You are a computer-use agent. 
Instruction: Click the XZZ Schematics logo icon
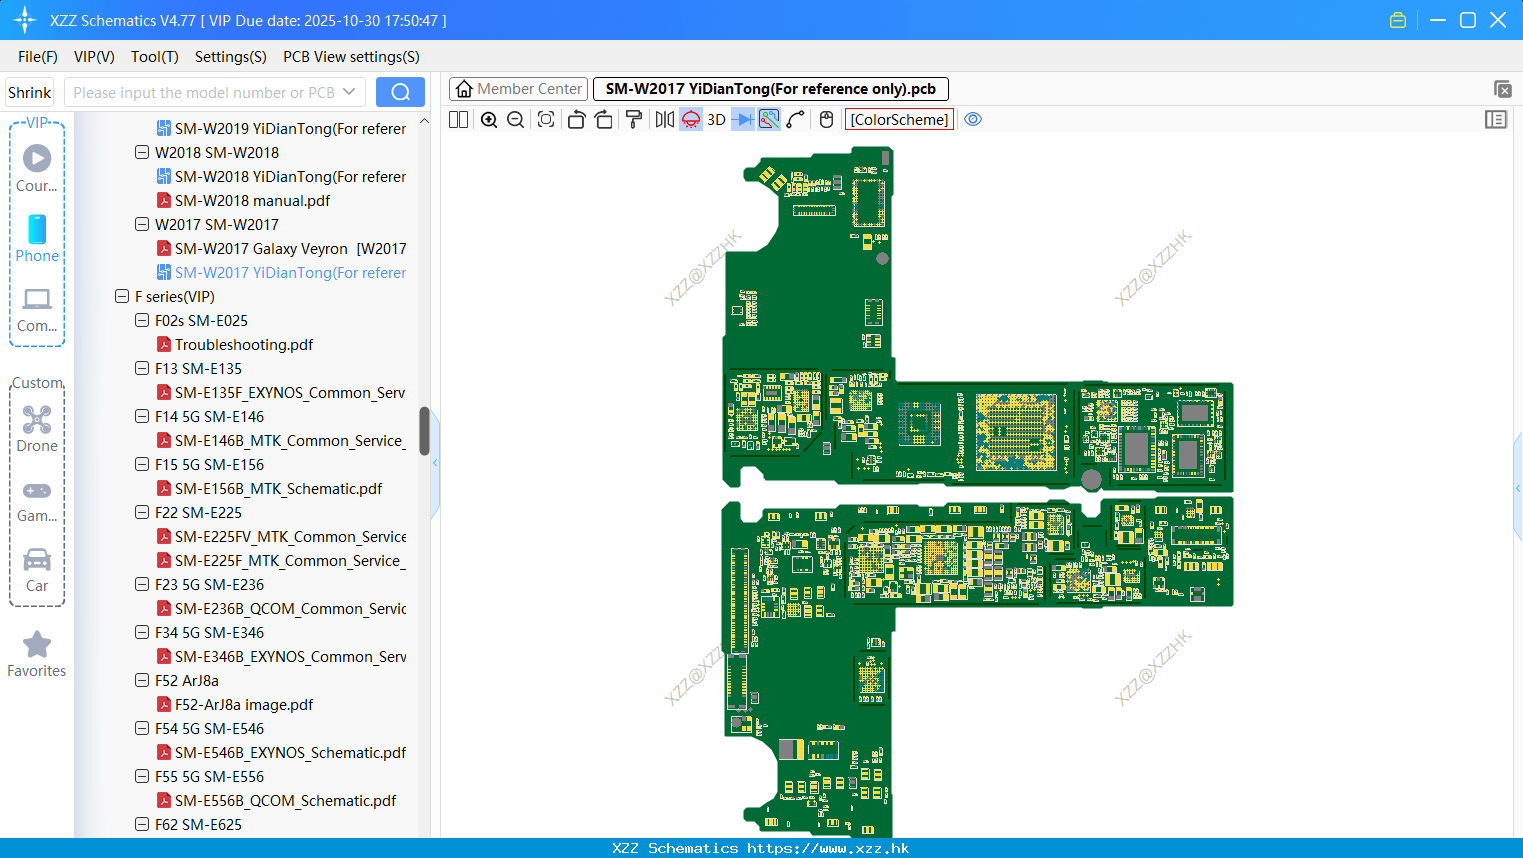click(24, 20)
